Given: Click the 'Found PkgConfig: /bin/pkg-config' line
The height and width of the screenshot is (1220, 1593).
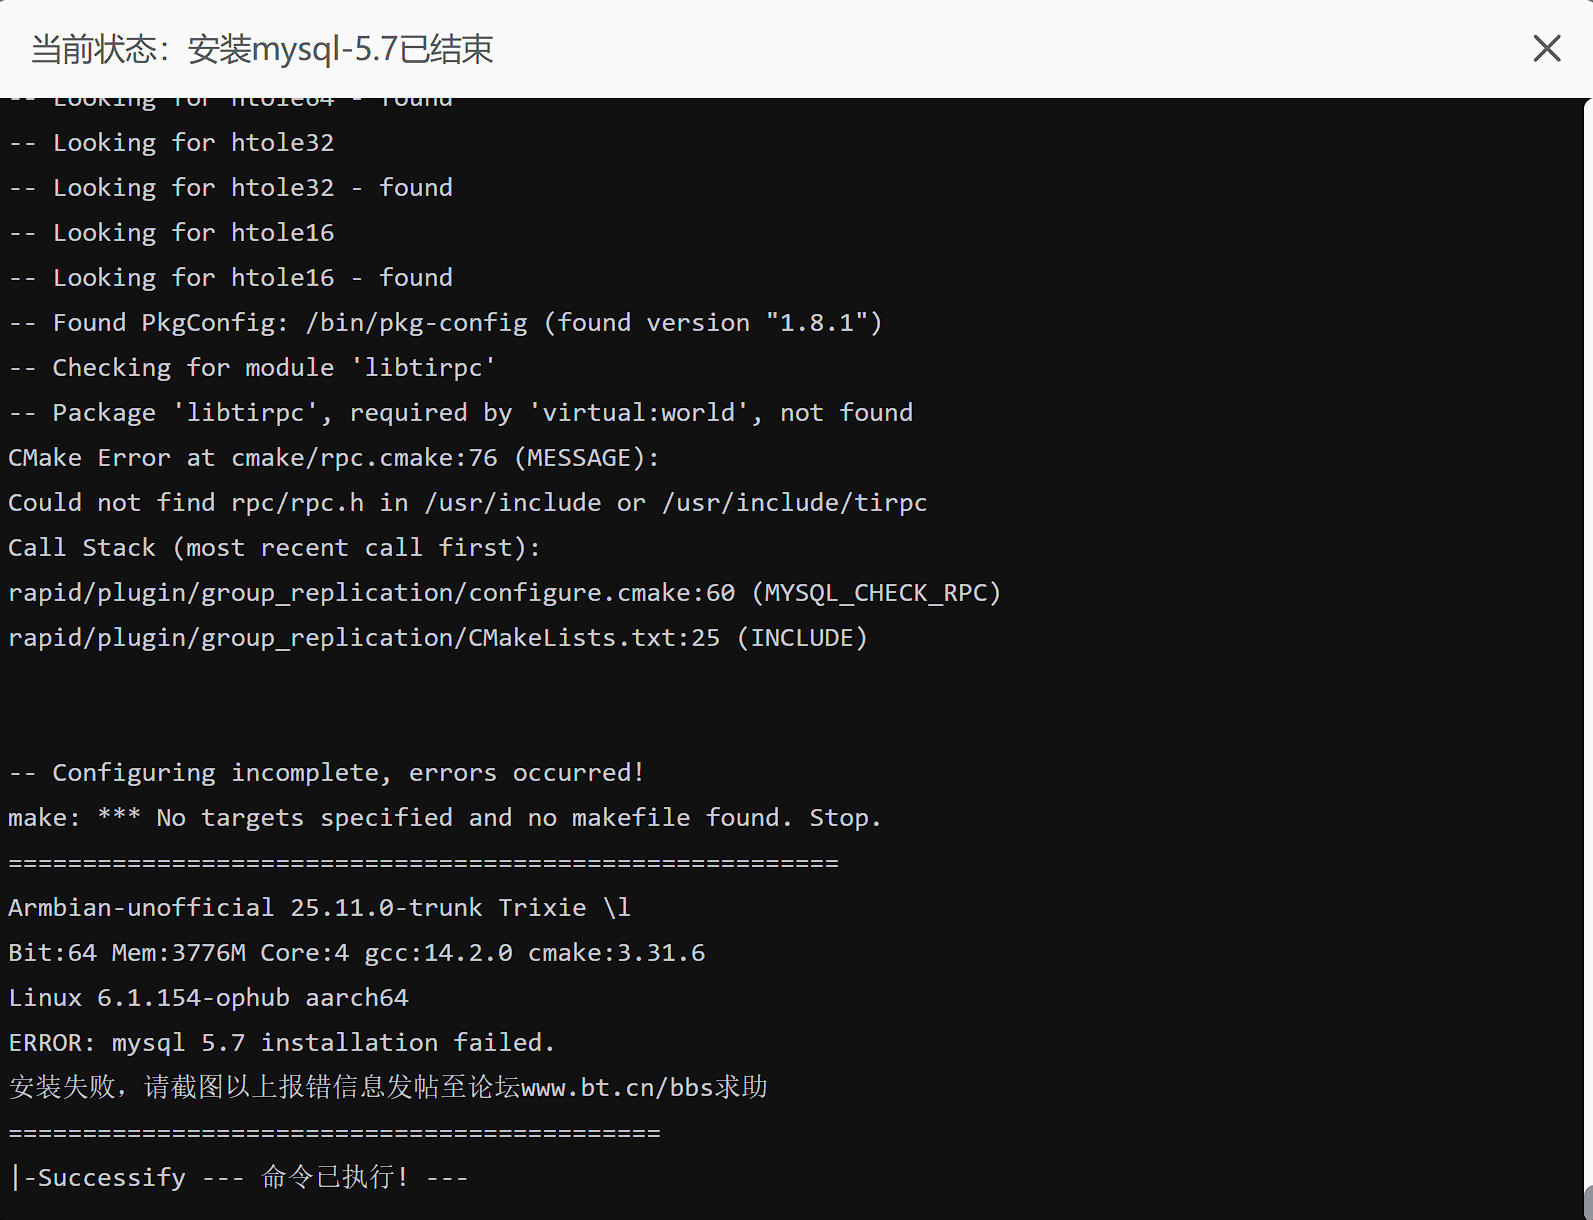Looking at the screenshot, I should 445,323.
